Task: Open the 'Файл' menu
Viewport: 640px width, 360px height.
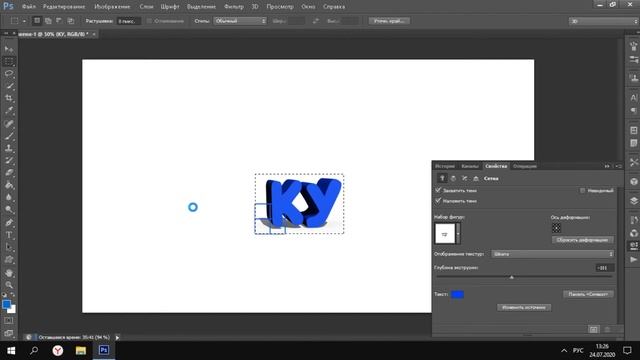Action: (x=29, y=7)
